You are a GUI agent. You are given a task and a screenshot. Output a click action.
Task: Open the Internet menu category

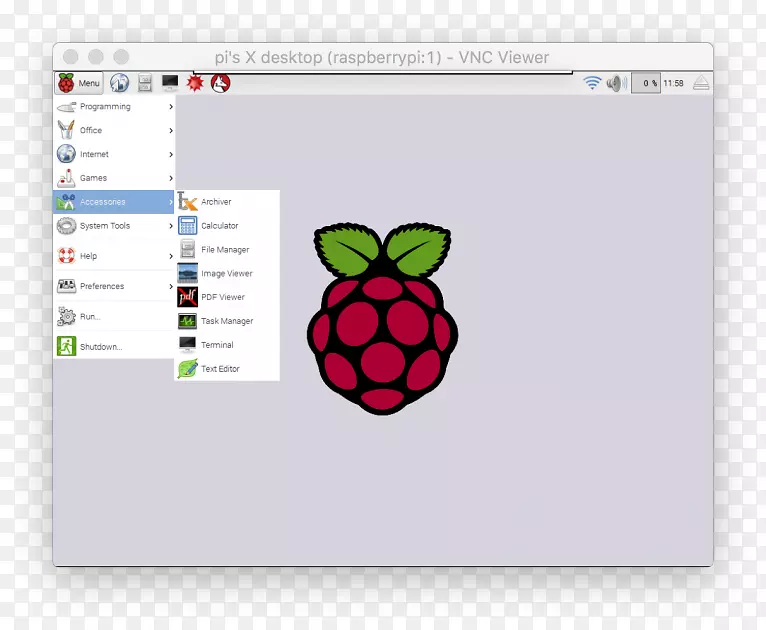click(114, 154)
